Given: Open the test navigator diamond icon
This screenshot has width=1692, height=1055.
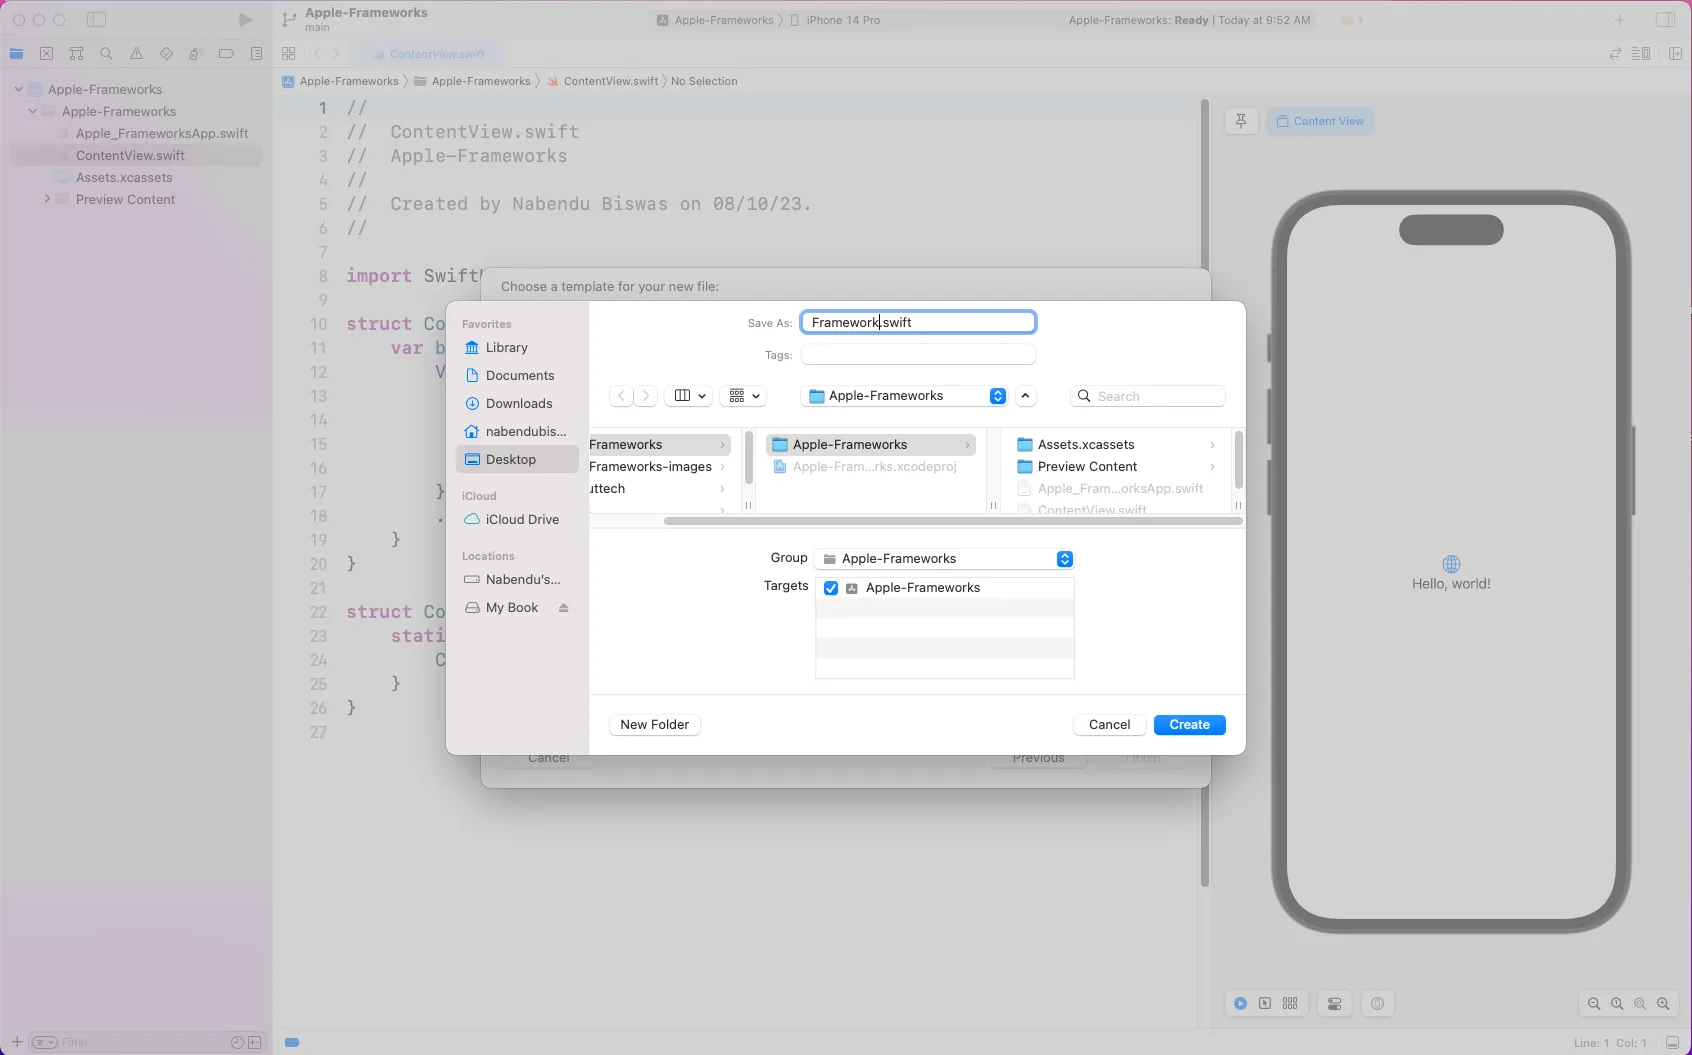Looking at the screenshot, I should (x=167, y=54).
